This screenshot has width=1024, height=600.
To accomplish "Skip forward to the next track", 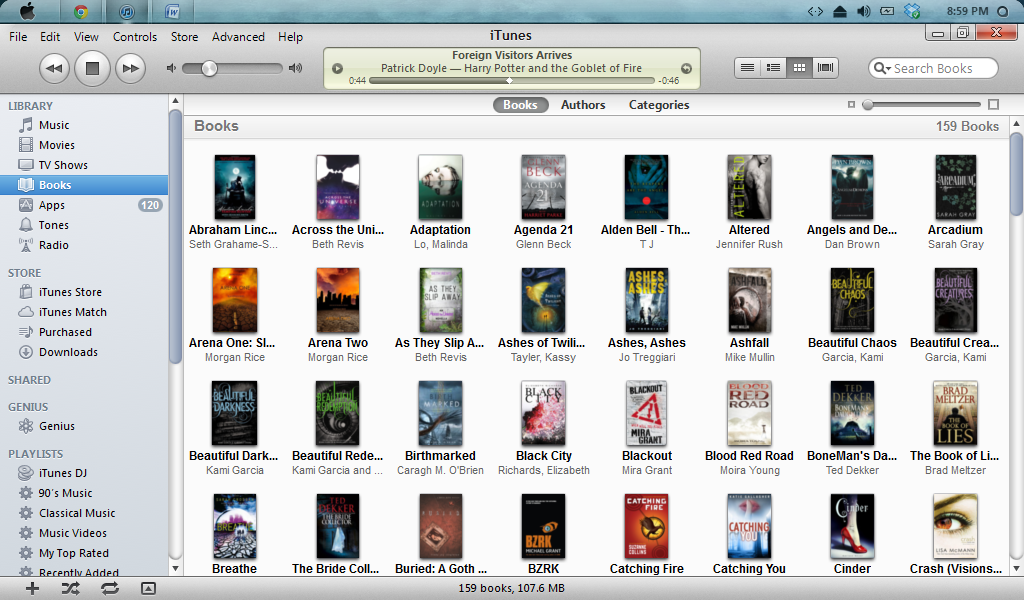I will pos(131,68).
